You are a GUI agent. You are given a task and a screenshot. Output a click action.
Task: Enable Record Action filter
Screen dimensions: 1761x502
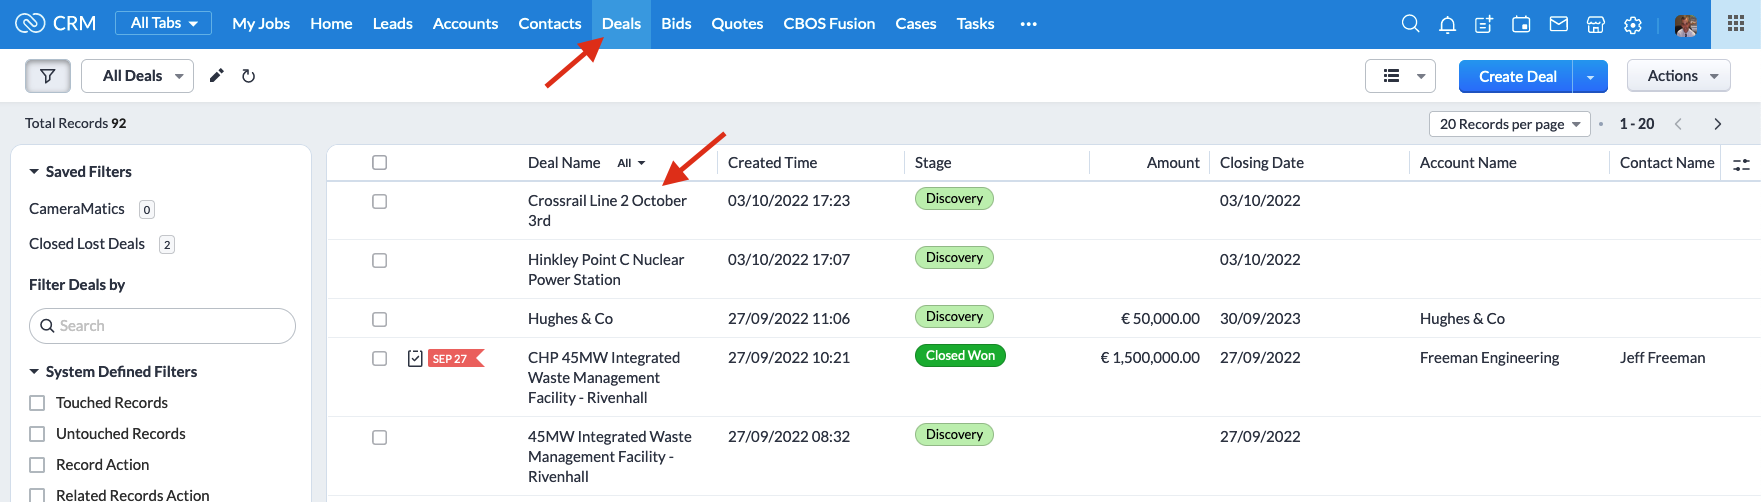[x=37, y=465]
